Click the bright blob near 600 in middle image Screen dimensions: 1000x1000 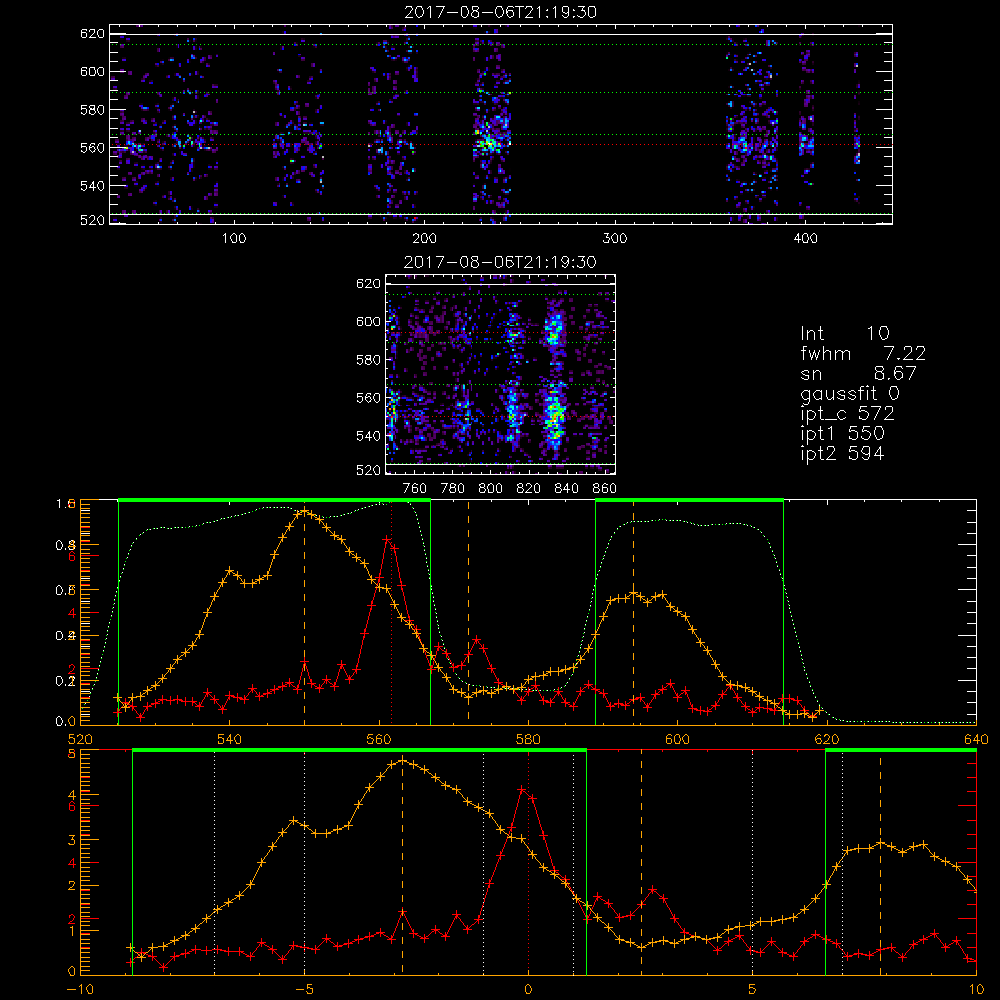click(554, 330)
